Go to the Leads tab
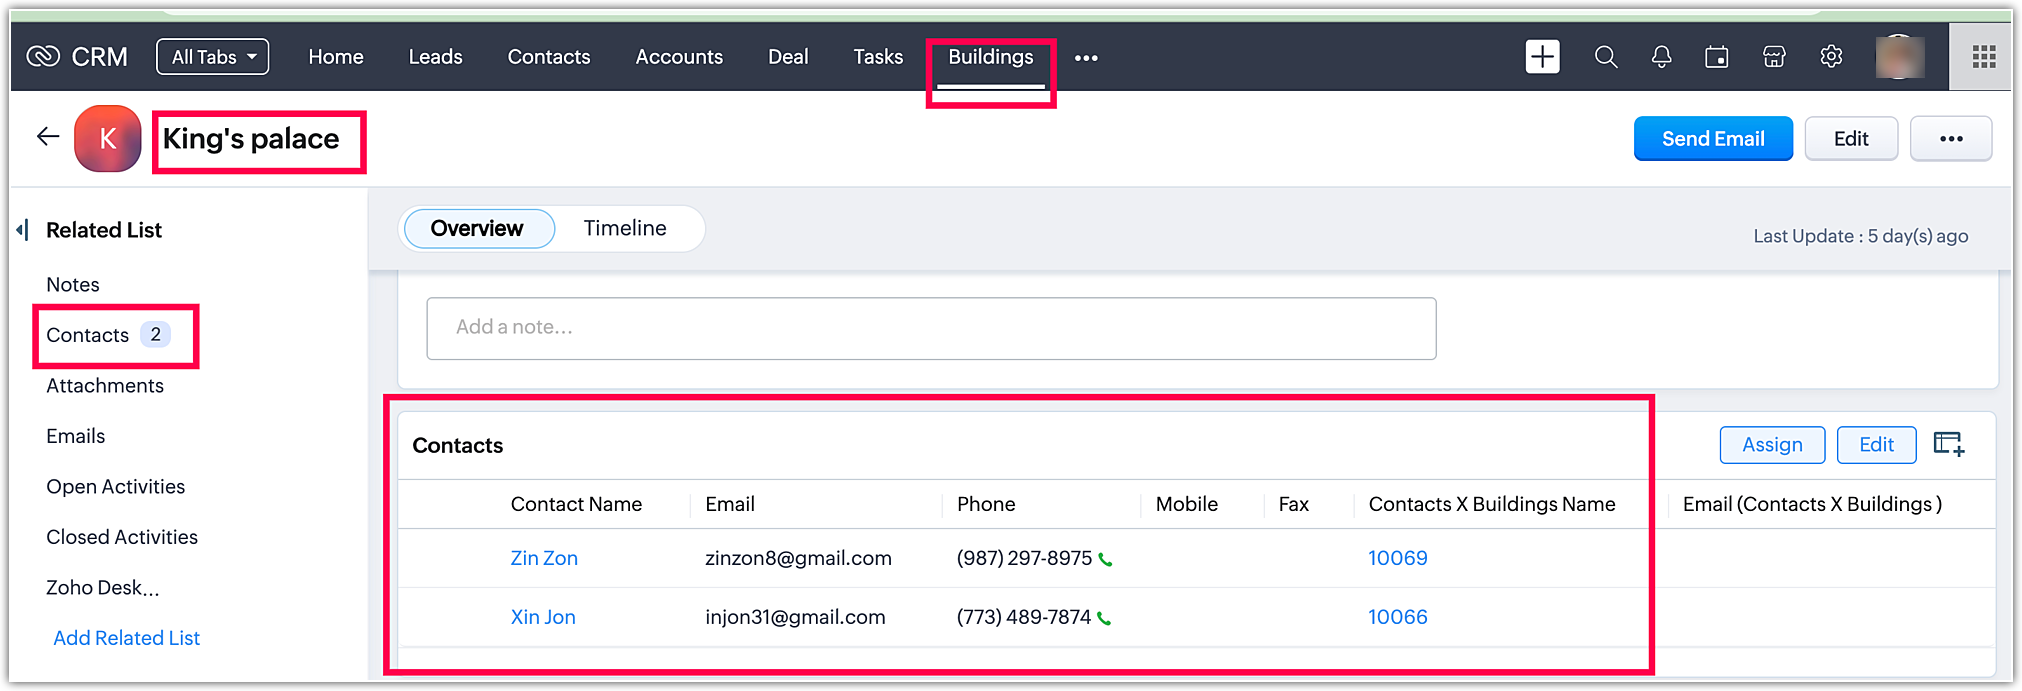The image size is (2022, 691). point(435,57)
